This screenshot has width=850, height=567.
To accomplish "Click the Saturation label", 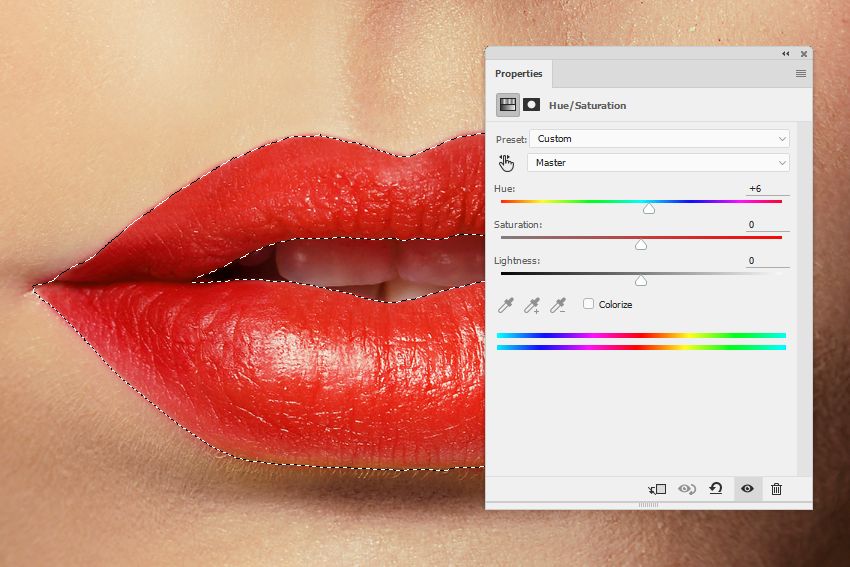I will point(518,224).
